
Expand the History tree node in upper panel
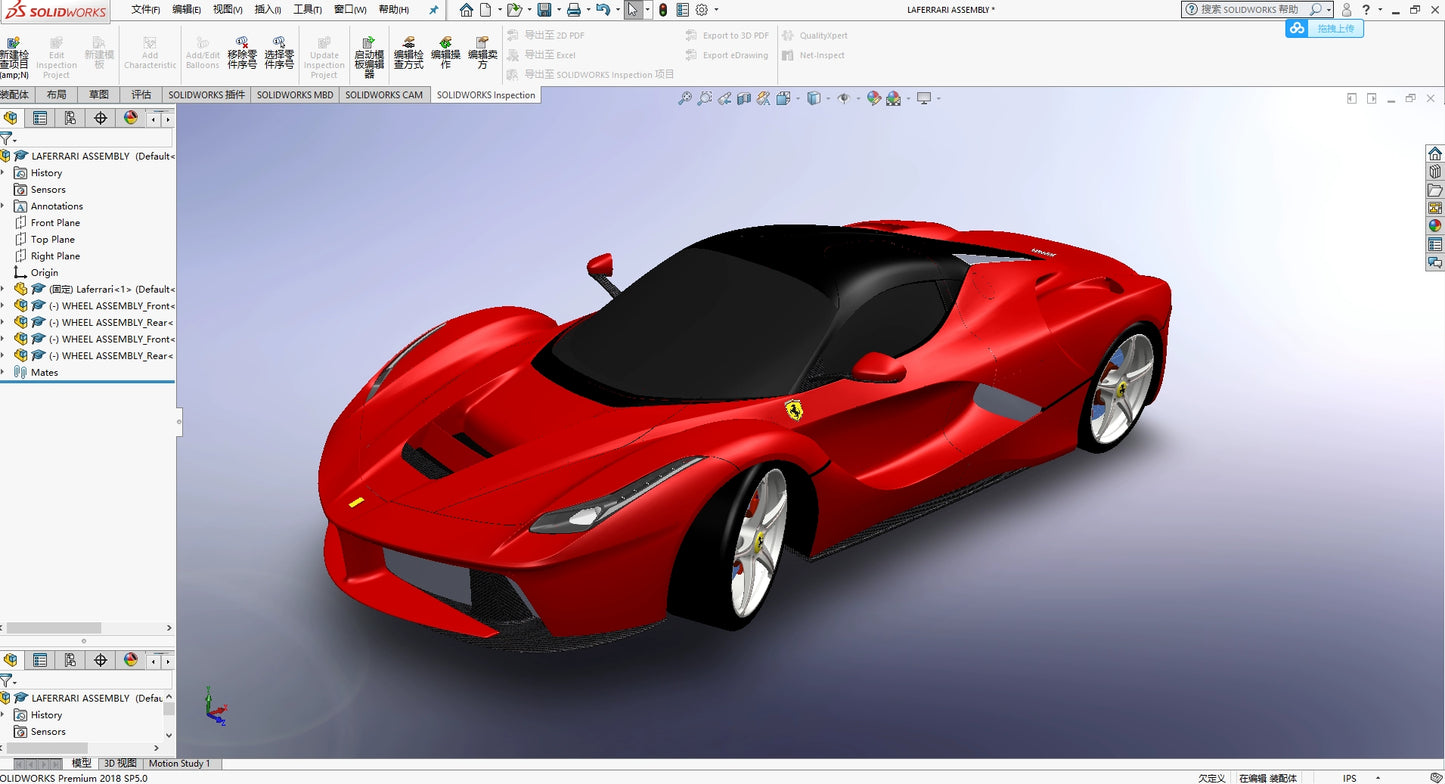[3, 173]
